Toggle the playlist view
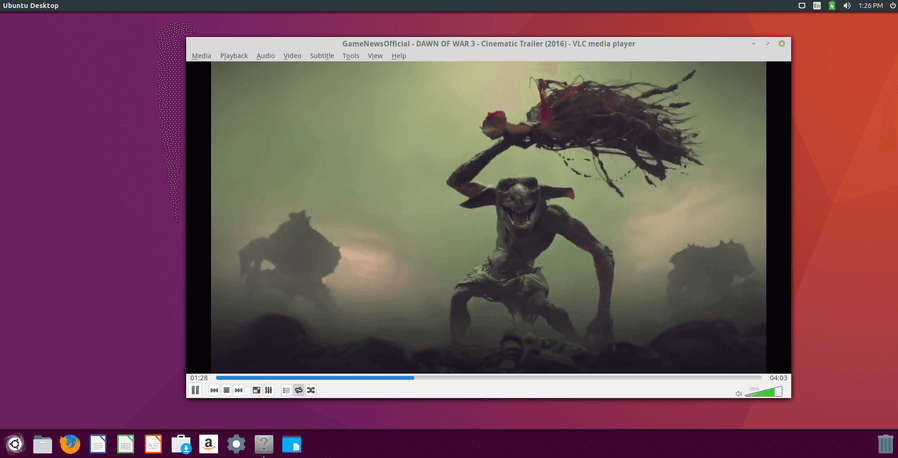Viewport: 898px width, 458px height. (286, 390)
